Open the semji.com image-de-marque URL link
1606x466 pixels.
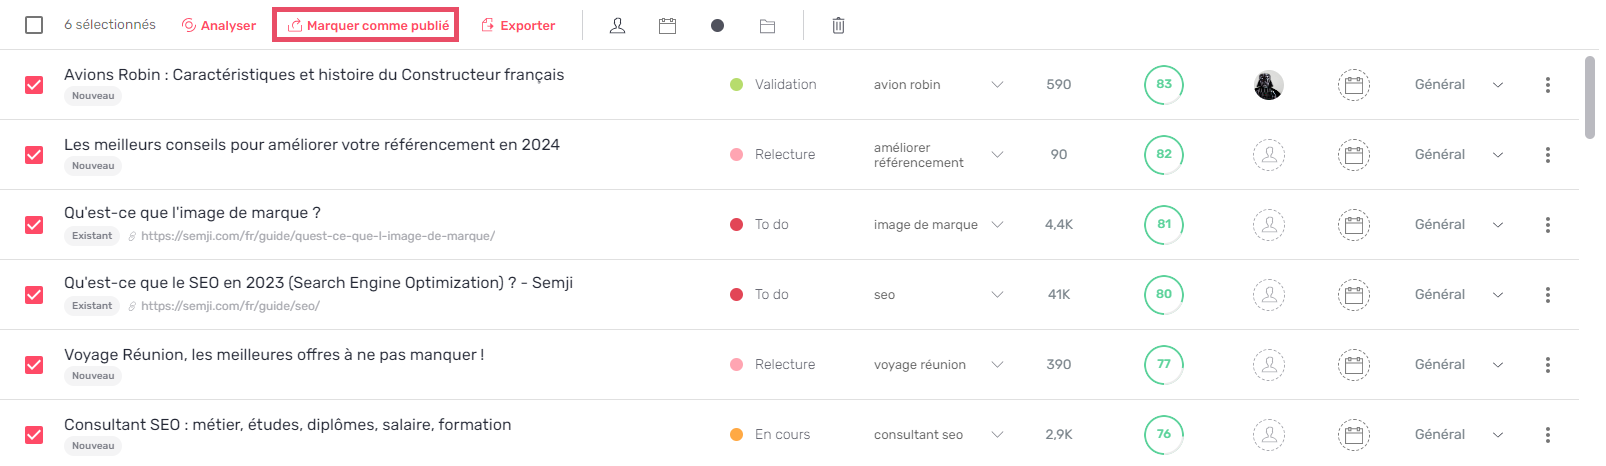pyautogui.click(x=318, y=237)
